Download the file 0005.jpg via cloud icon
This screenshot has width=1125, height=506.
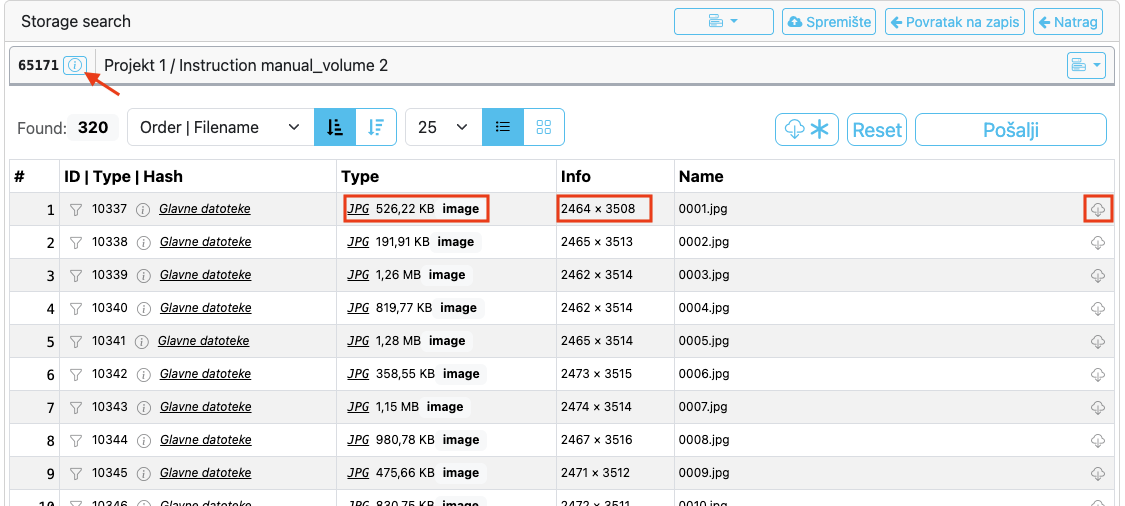1097,342
